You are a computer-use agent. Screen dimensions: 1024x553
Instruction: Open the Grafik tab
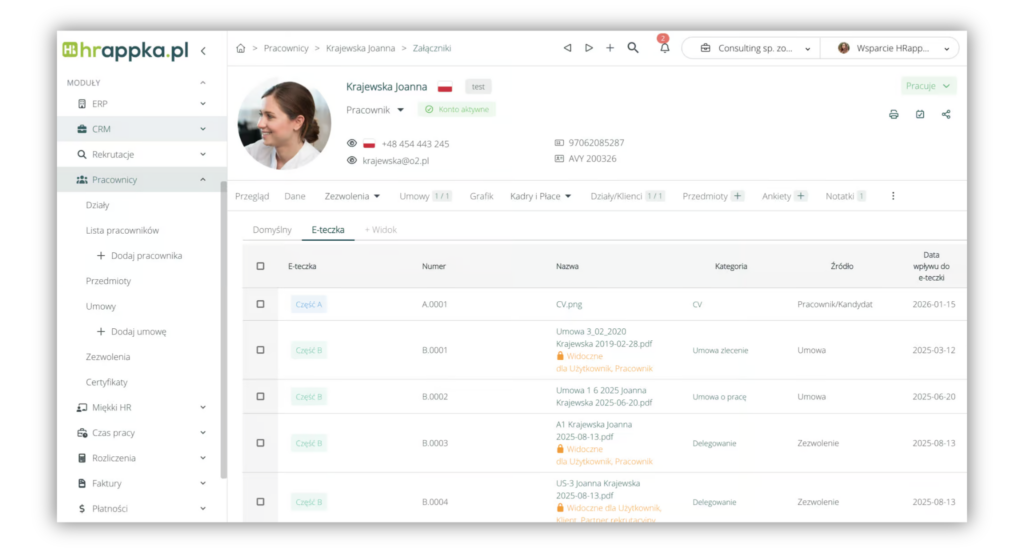[481, 196]
